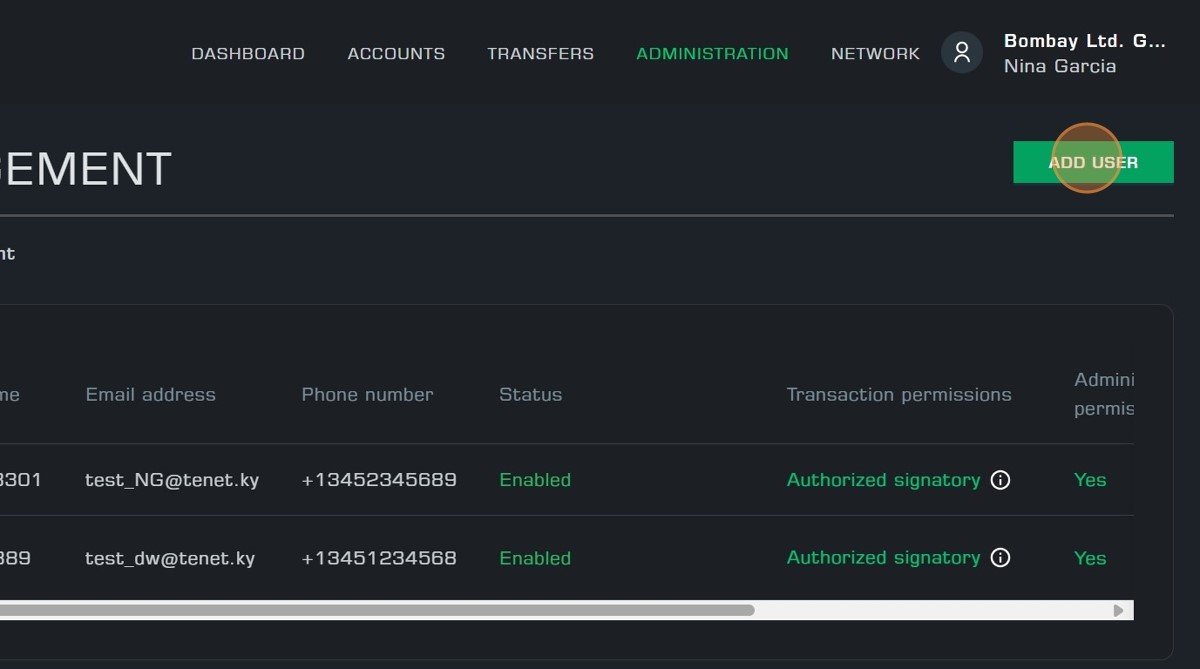The width and height of the screenshot is (1200, 669).
Task: Click Enabled status for test_dw row
Action: pos(535,558)
